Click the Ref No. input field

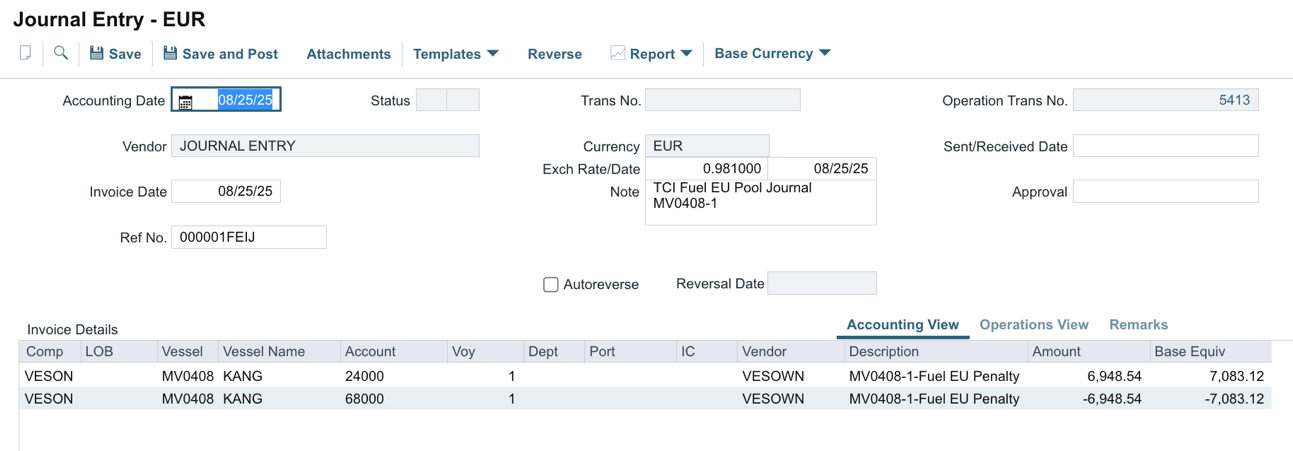tap(249, 237)
